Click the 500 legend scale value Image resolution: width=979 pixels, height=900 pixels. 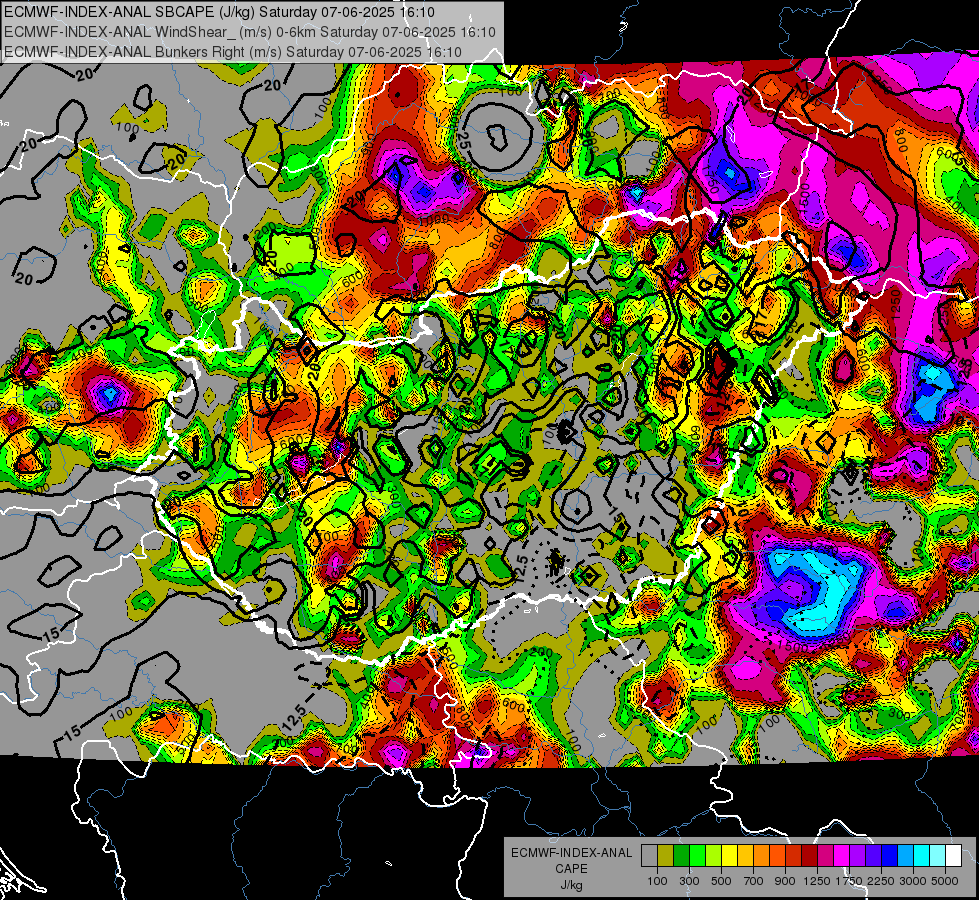[721, 881]
